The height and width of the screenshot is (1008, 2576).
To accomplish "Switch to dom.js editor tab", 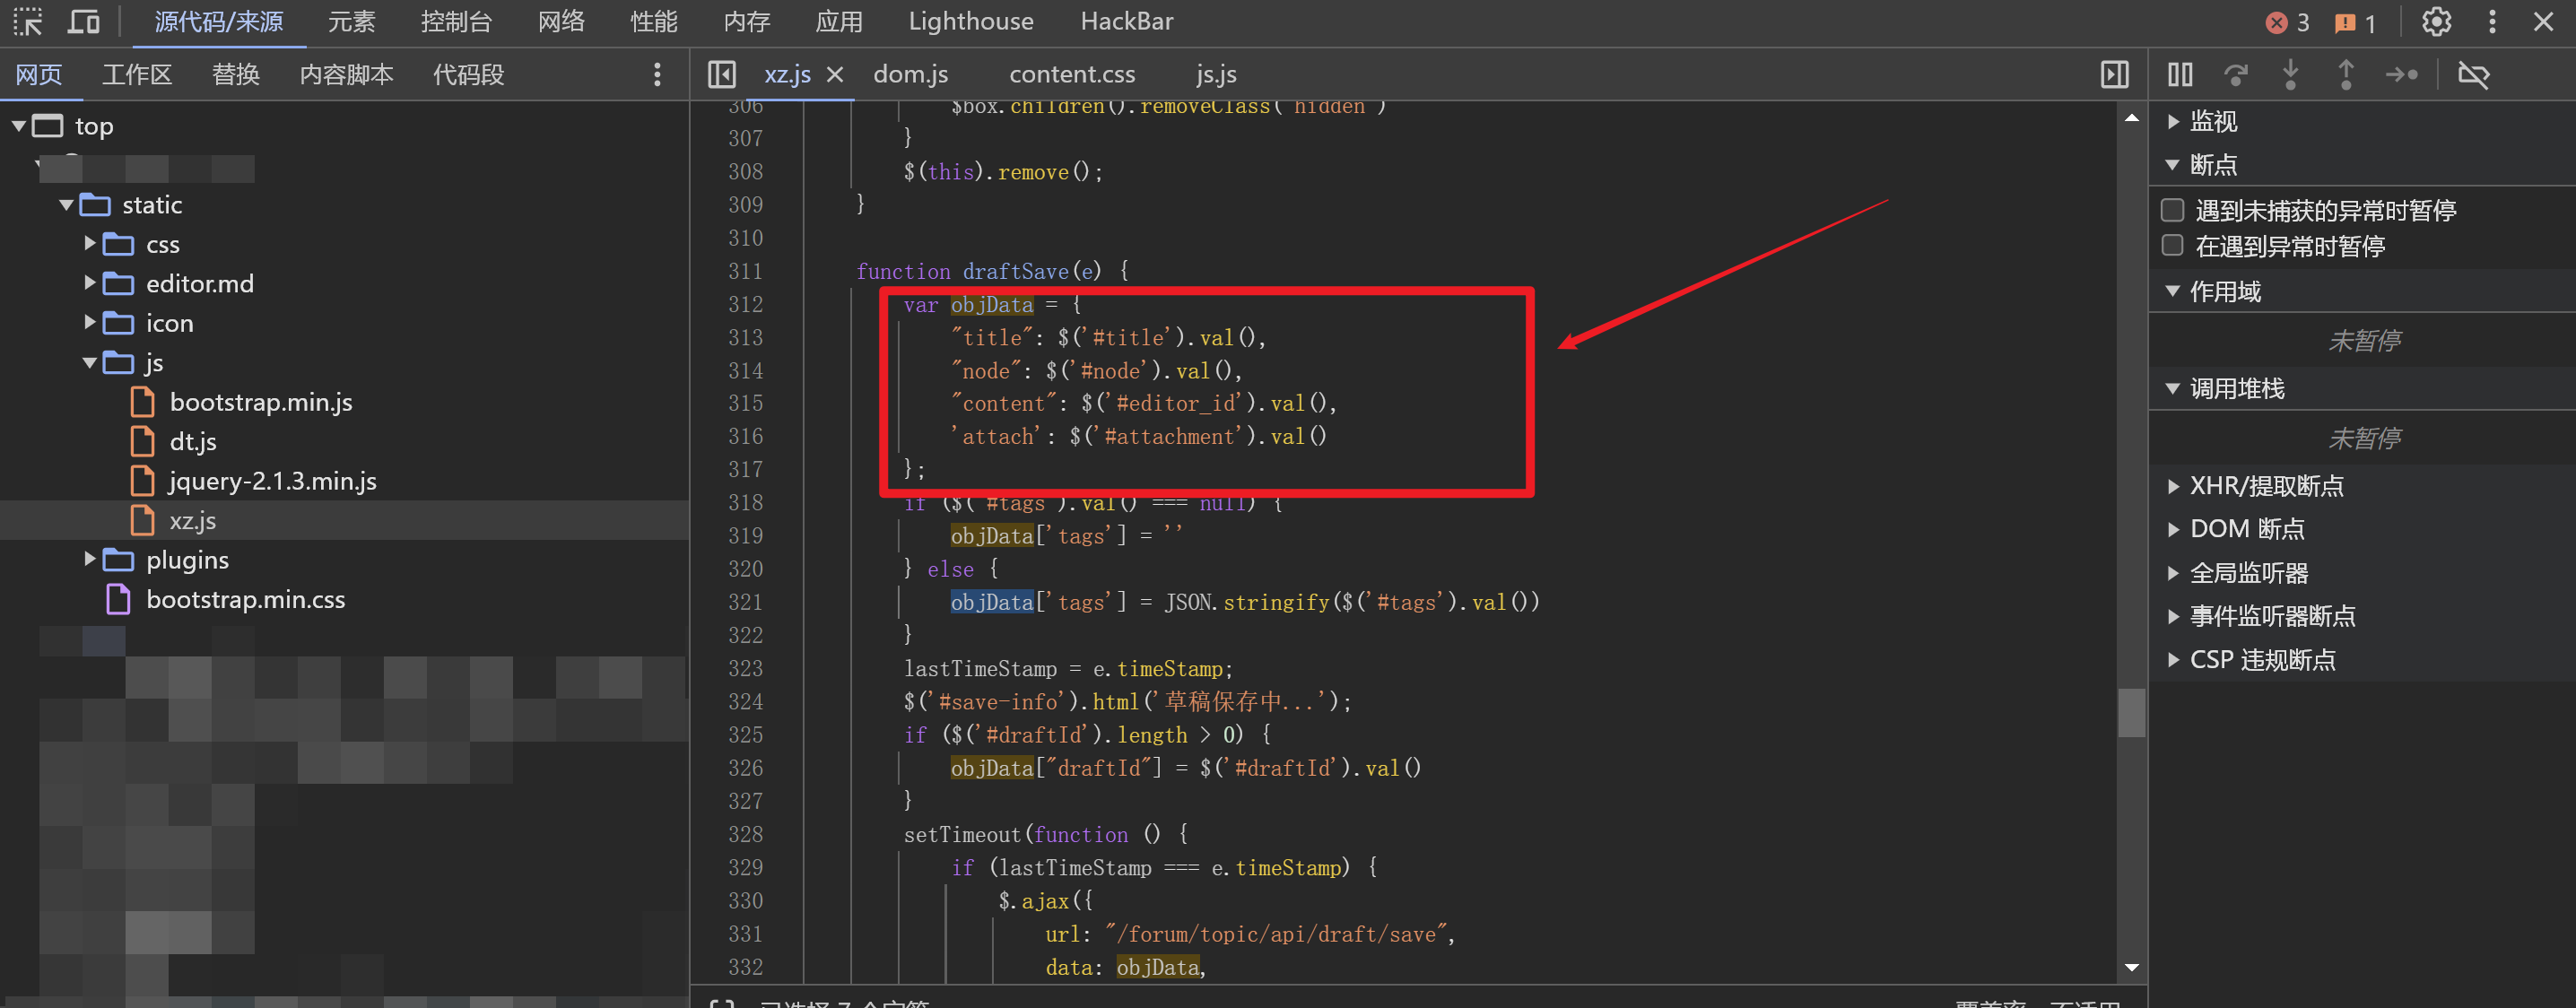I will [x=911, y=74].
